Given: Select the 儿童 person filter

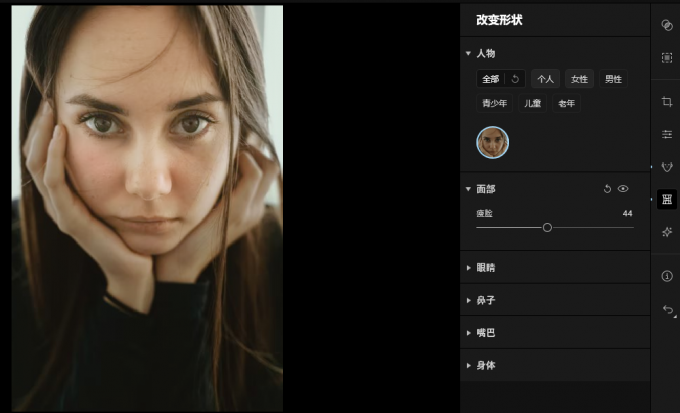Looking at the screenshot, I should pyautogui.click(x=532, y=103).
